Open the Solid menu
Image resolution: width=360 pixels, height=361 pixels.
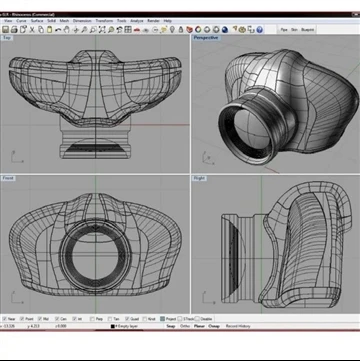tap(51, 21)
